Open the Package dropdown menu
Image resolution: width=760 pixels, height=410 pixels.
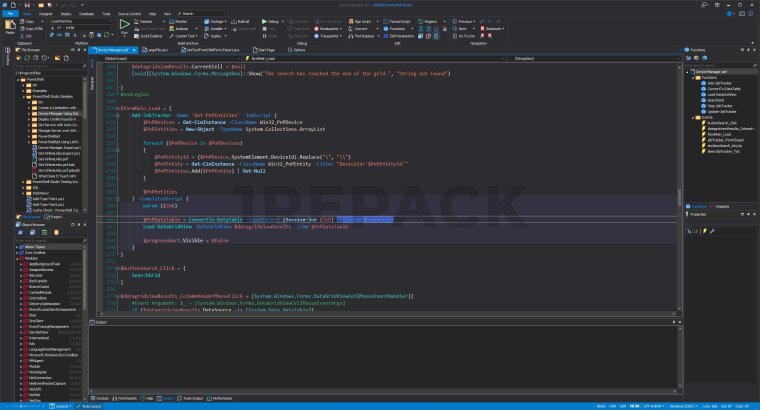click(x=217, y=20)
